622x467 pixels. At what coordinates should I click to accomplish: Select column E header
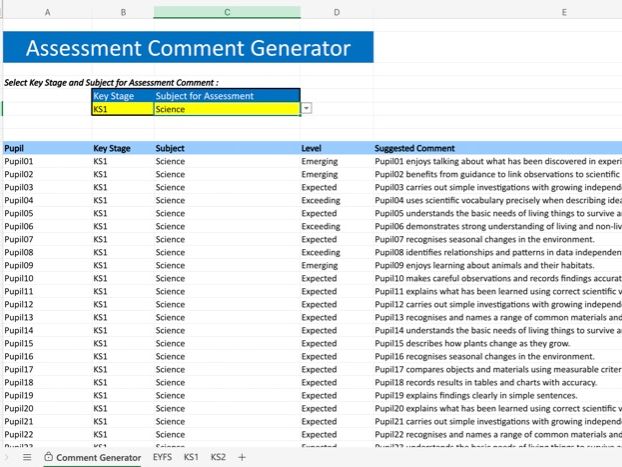point(564,12)
